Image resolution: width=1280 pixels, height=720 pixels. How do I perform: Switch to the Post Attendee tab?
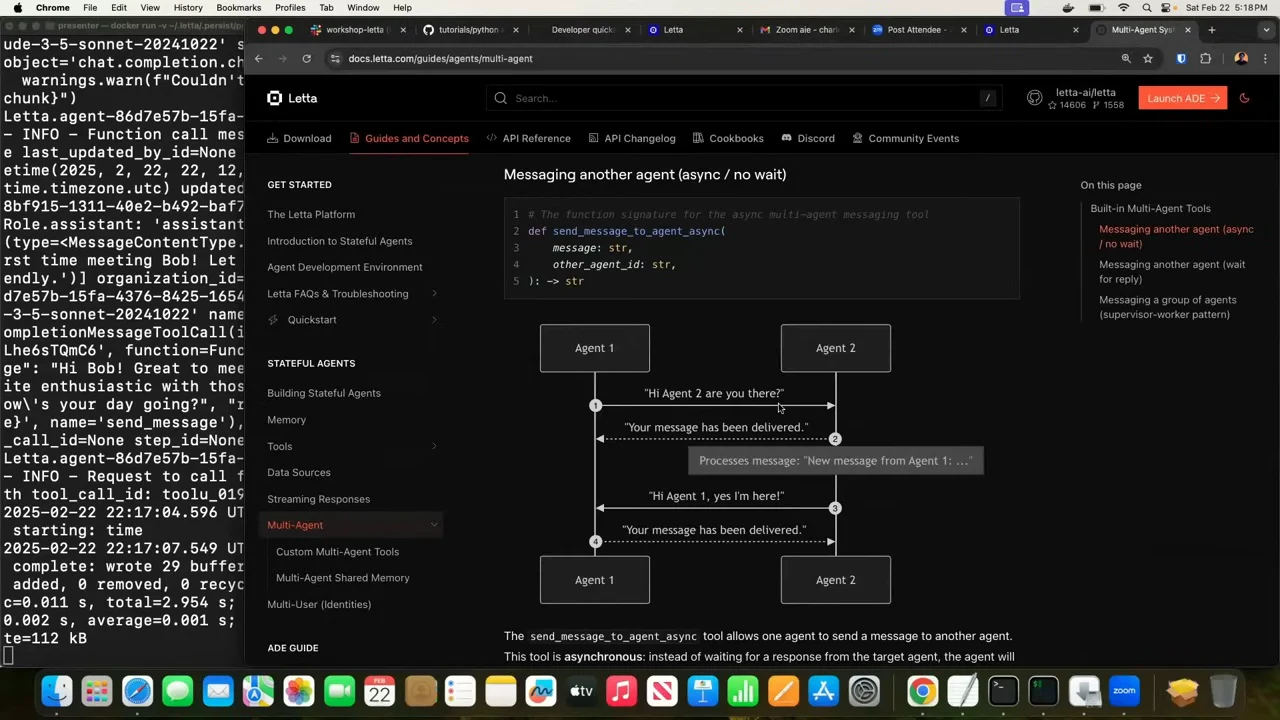point(919,30)
